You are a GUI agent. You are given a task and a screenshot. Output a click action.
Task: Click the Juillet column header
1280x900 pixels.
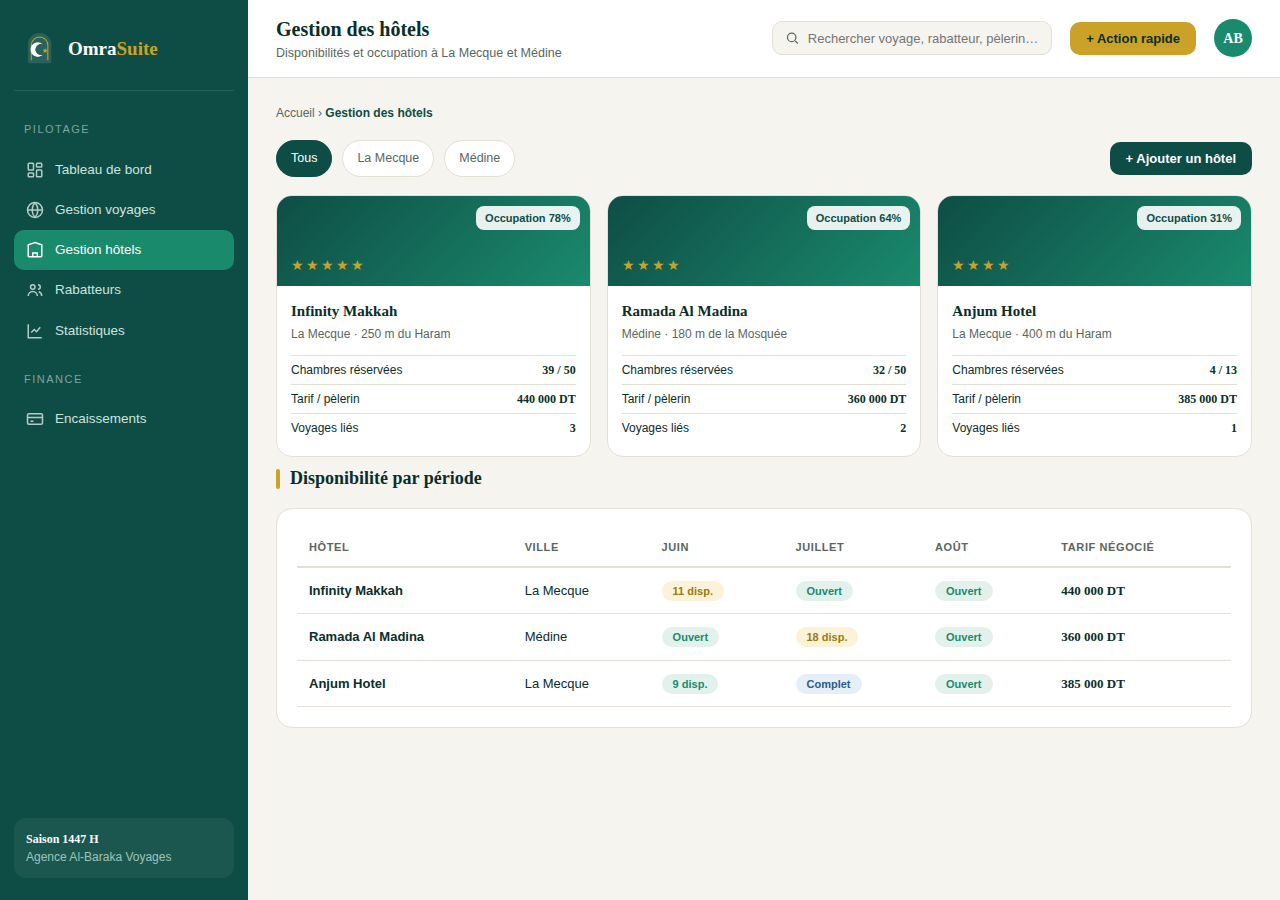[820, 547]
